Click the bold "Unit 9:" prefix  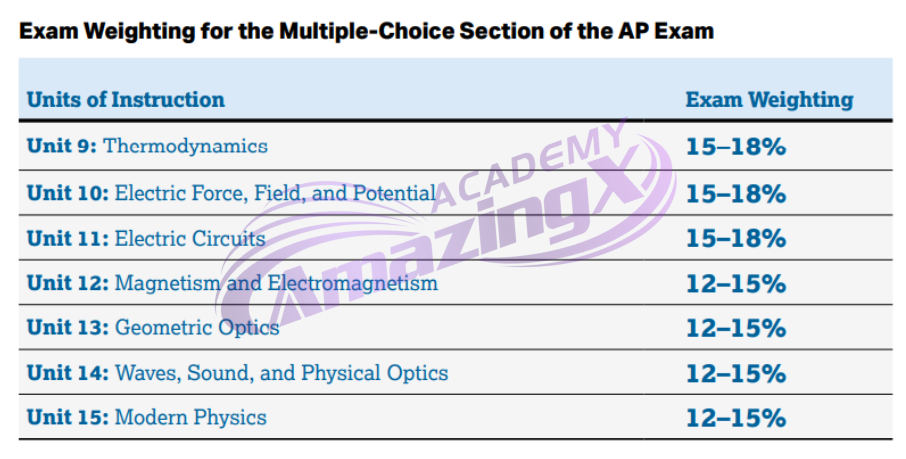62,146
